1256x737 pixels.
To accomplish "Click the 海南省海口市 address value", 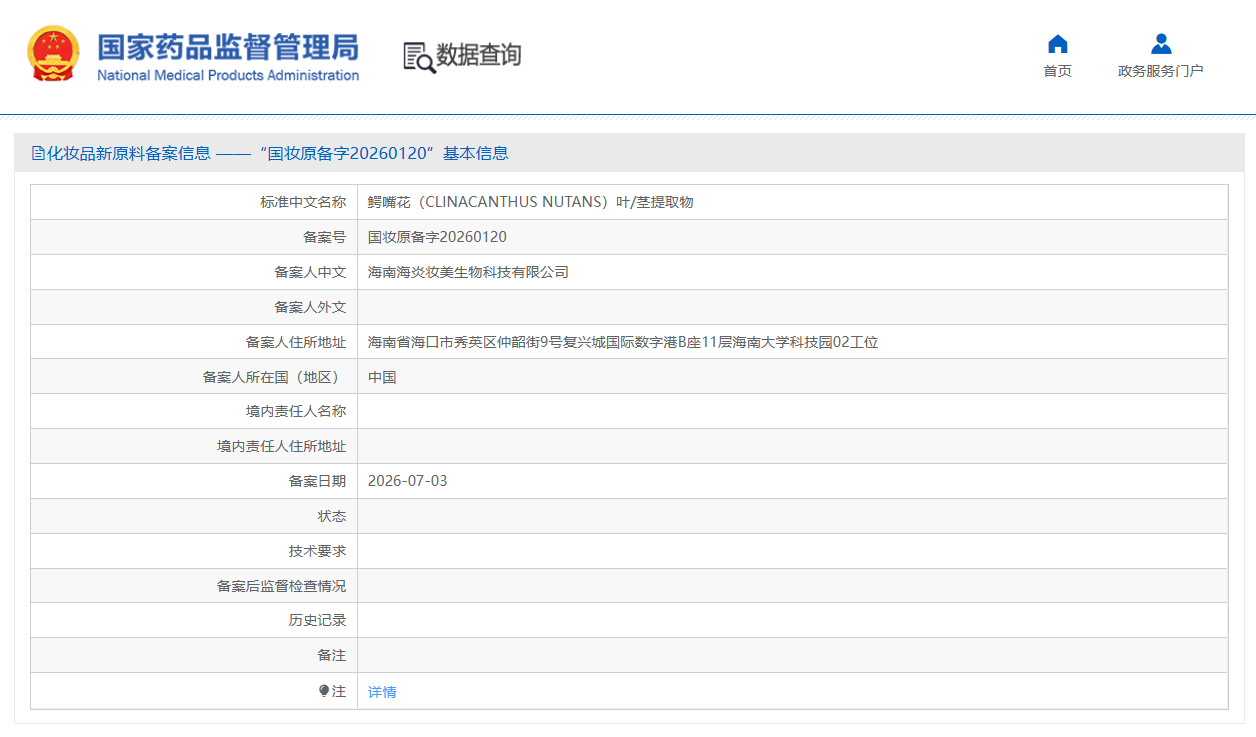I will (623, 342).
